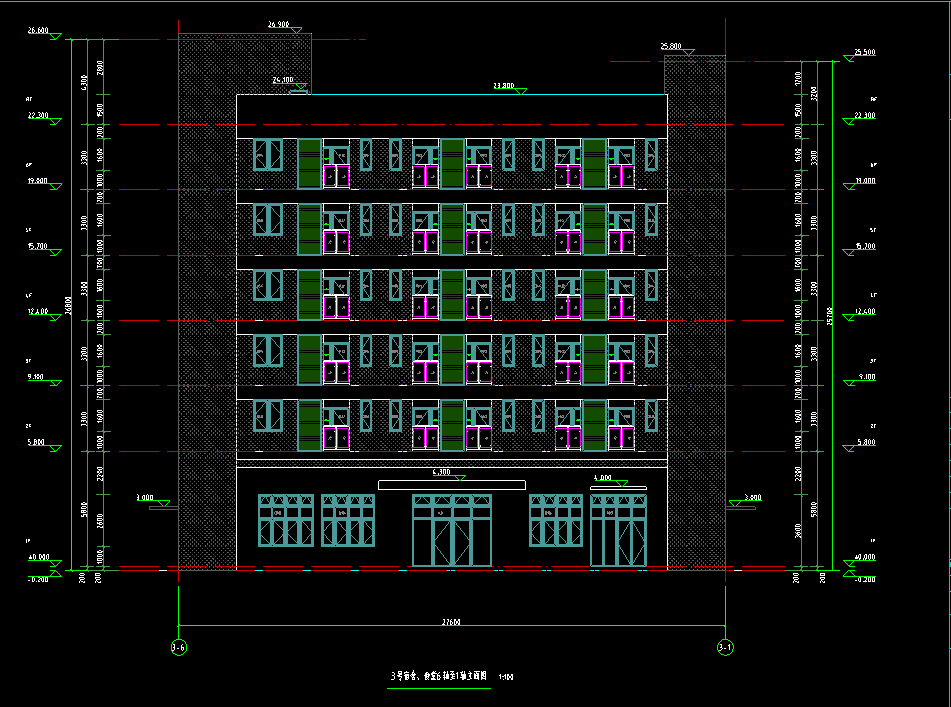Select the drawing title text below the elevation
Screen dimensions: 951x707
439,676
